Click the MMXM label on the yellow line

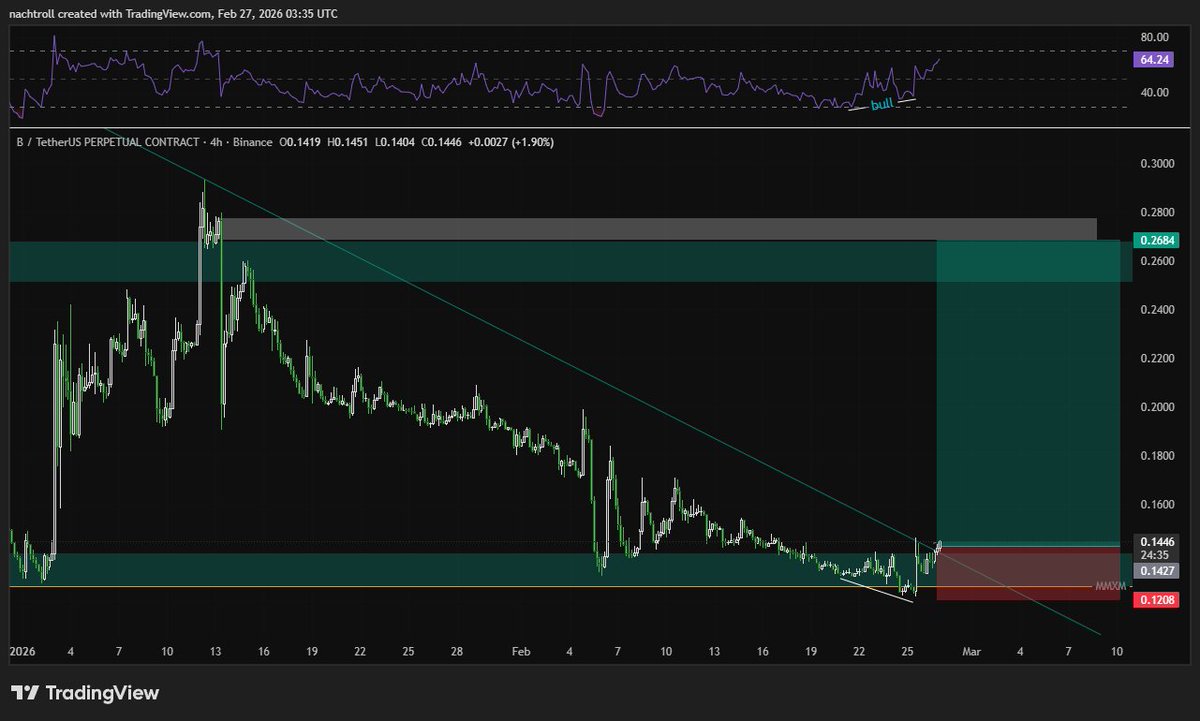(1110, 586)
